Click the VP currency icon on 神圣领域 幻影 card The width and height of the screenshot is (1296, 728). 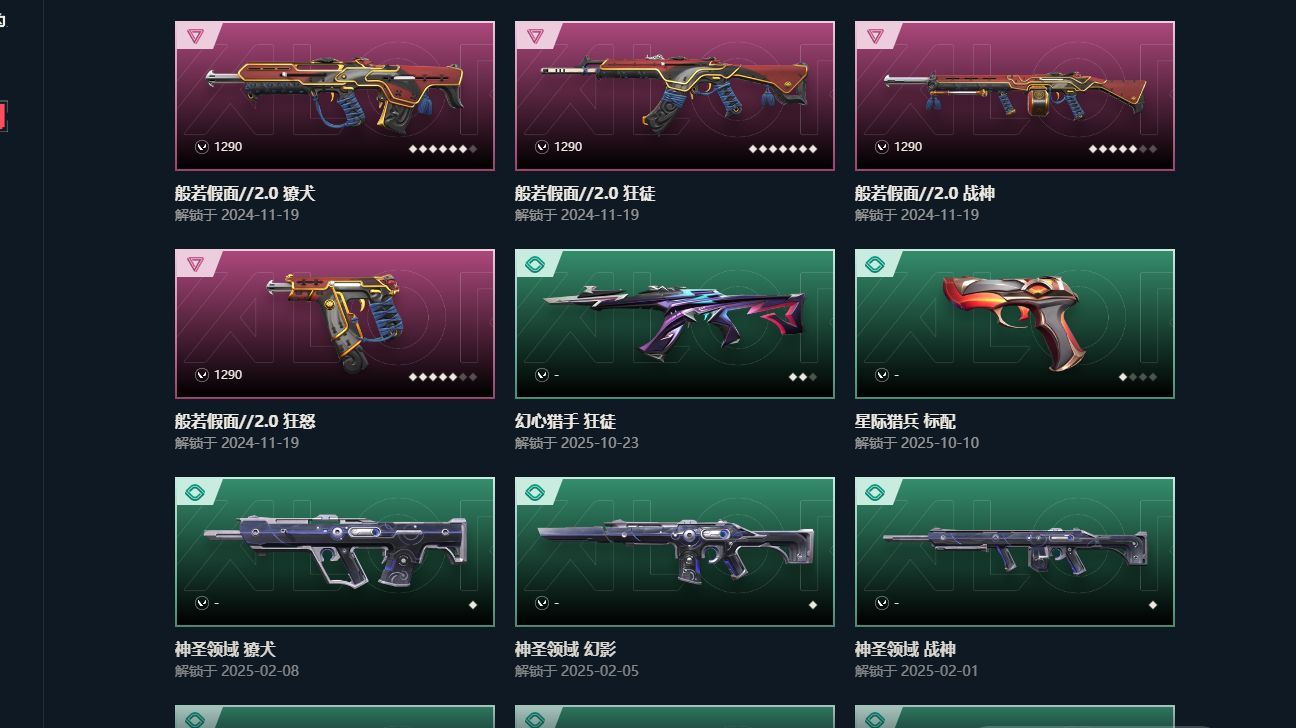[x=542, y=603]
